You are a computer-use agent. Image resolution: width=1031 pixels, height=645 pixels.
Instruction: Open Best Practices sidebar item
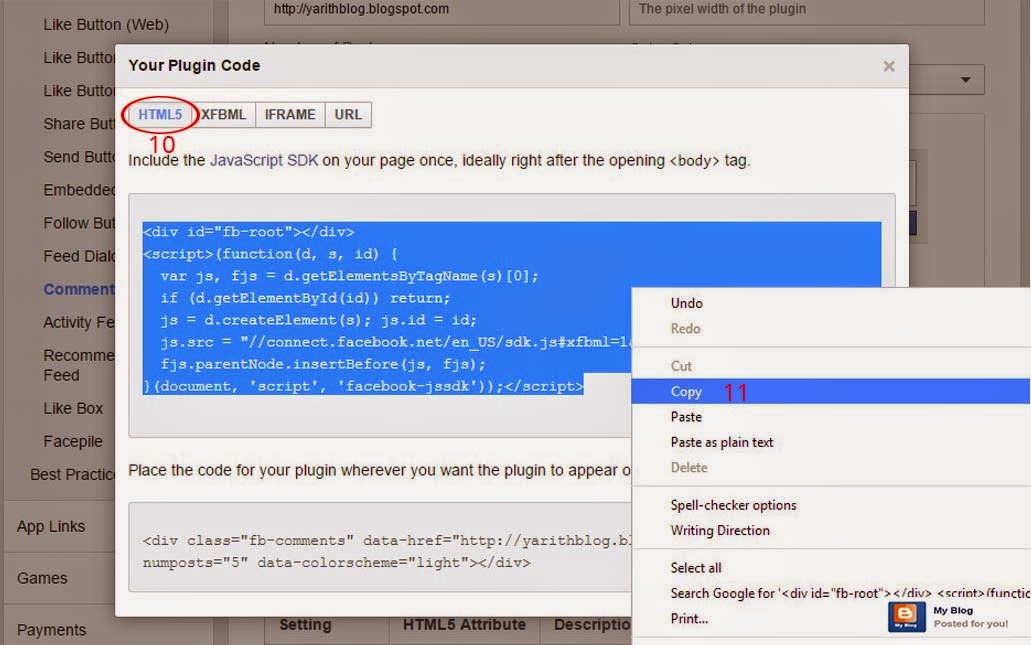(72, 474)
